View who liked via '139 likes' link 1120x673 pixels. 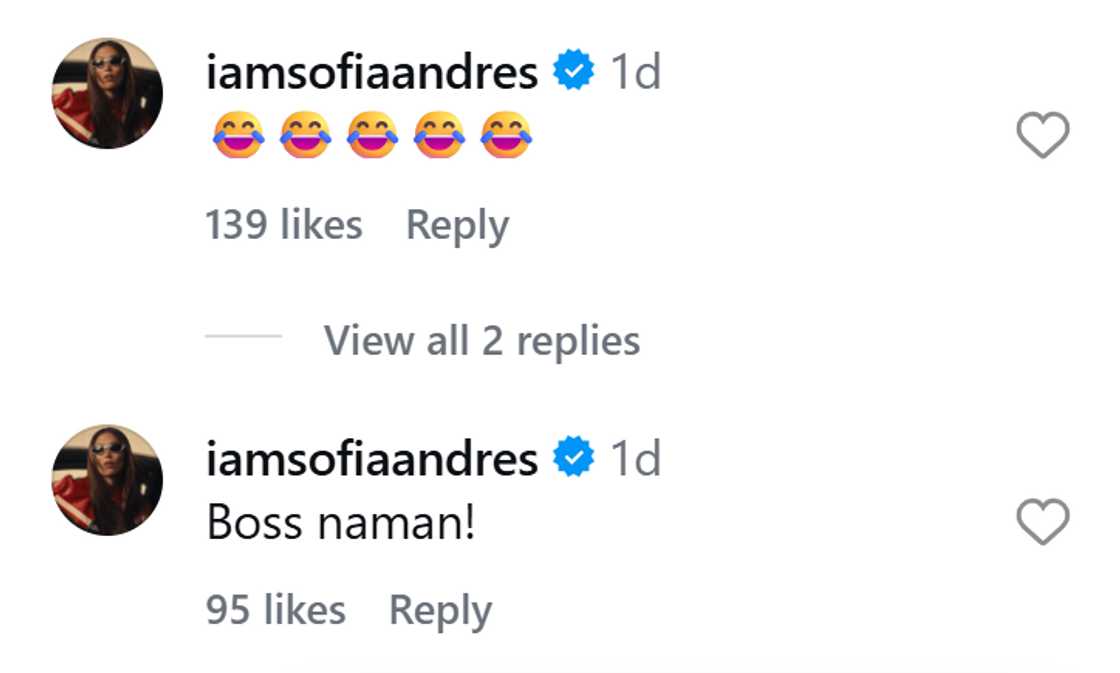click(283, 224)
